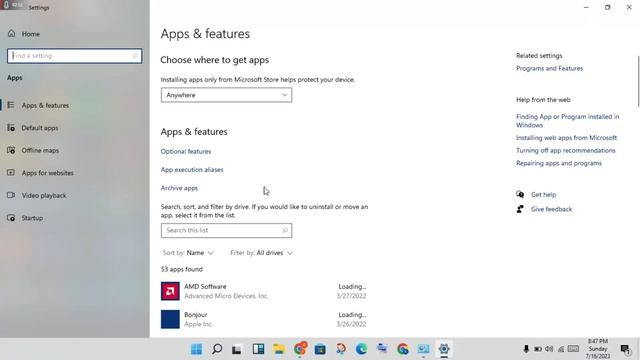Image resolution: width=640 pixels, height=360 pixels.
Task: Click the Get help chat icon
Action: [520, 194]
